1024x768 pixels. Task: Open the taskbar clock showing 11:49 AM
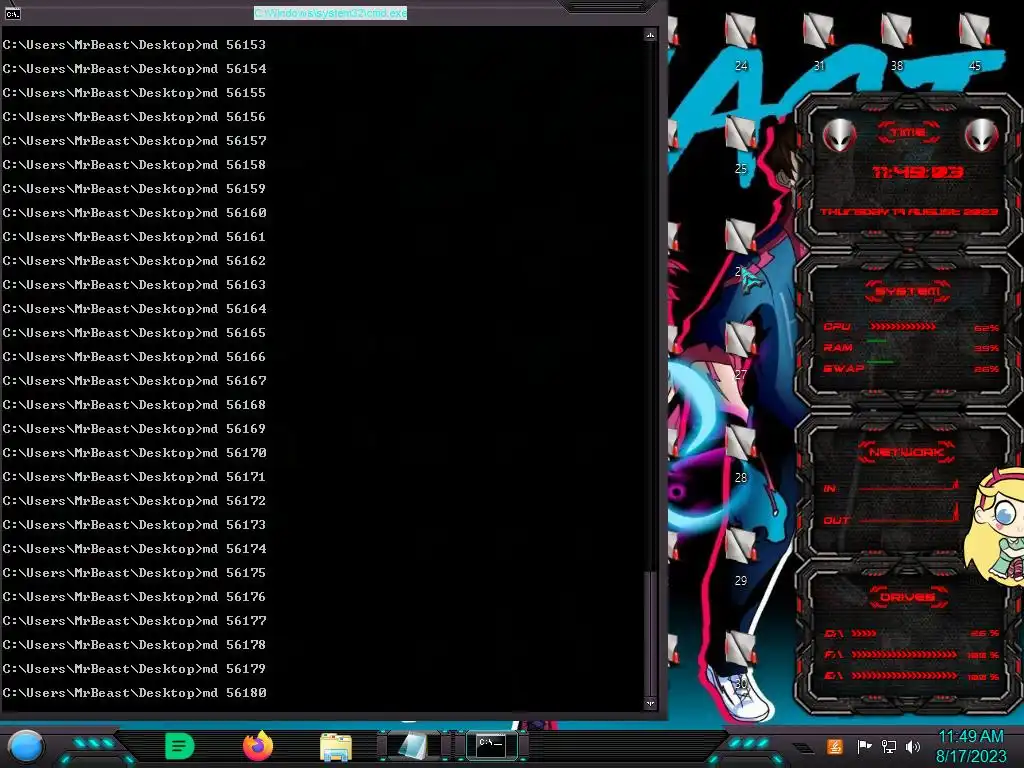(x=970, y=737)
